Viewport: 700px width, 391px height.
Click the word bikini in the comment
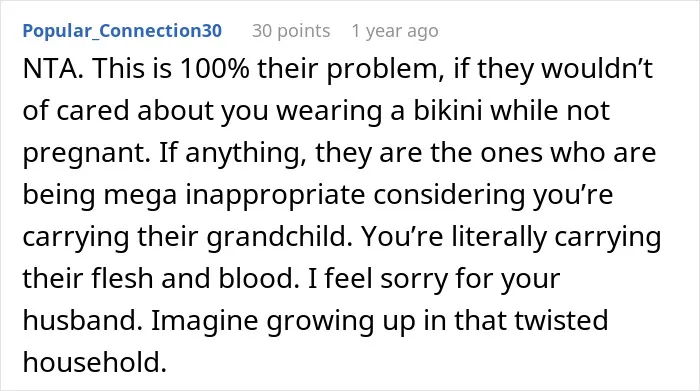pyautogui.click(x=448, y=110)
